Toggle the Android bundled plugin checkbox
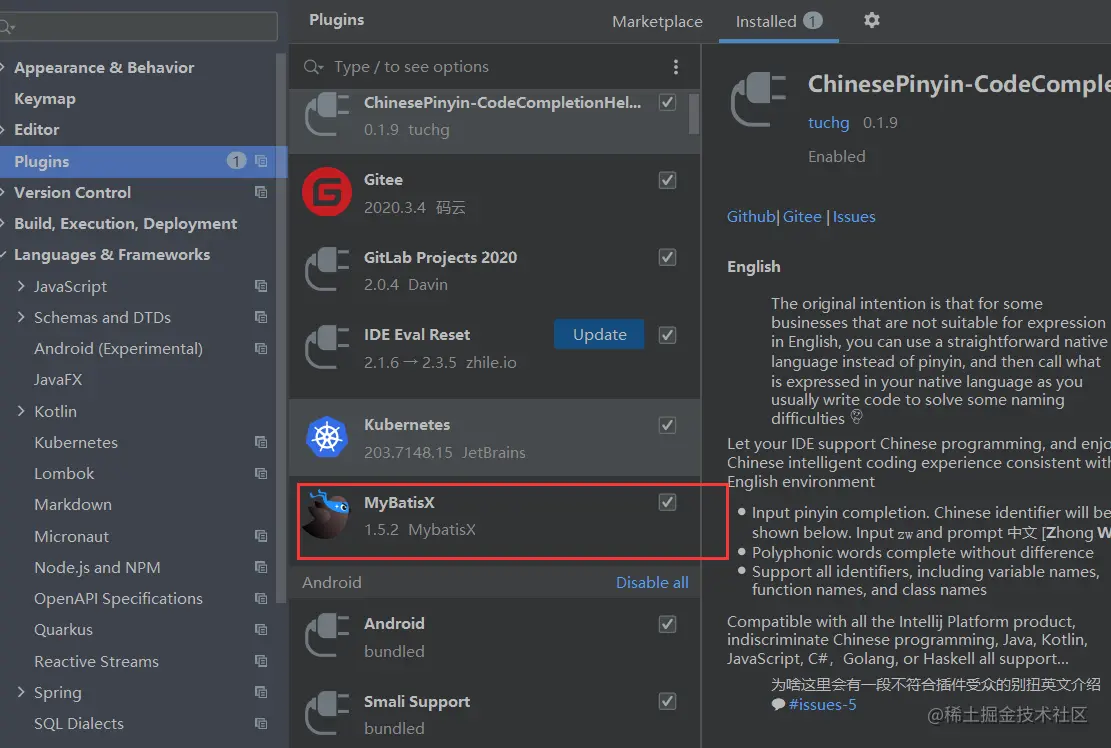The image size is (1111, 748). 667,624
